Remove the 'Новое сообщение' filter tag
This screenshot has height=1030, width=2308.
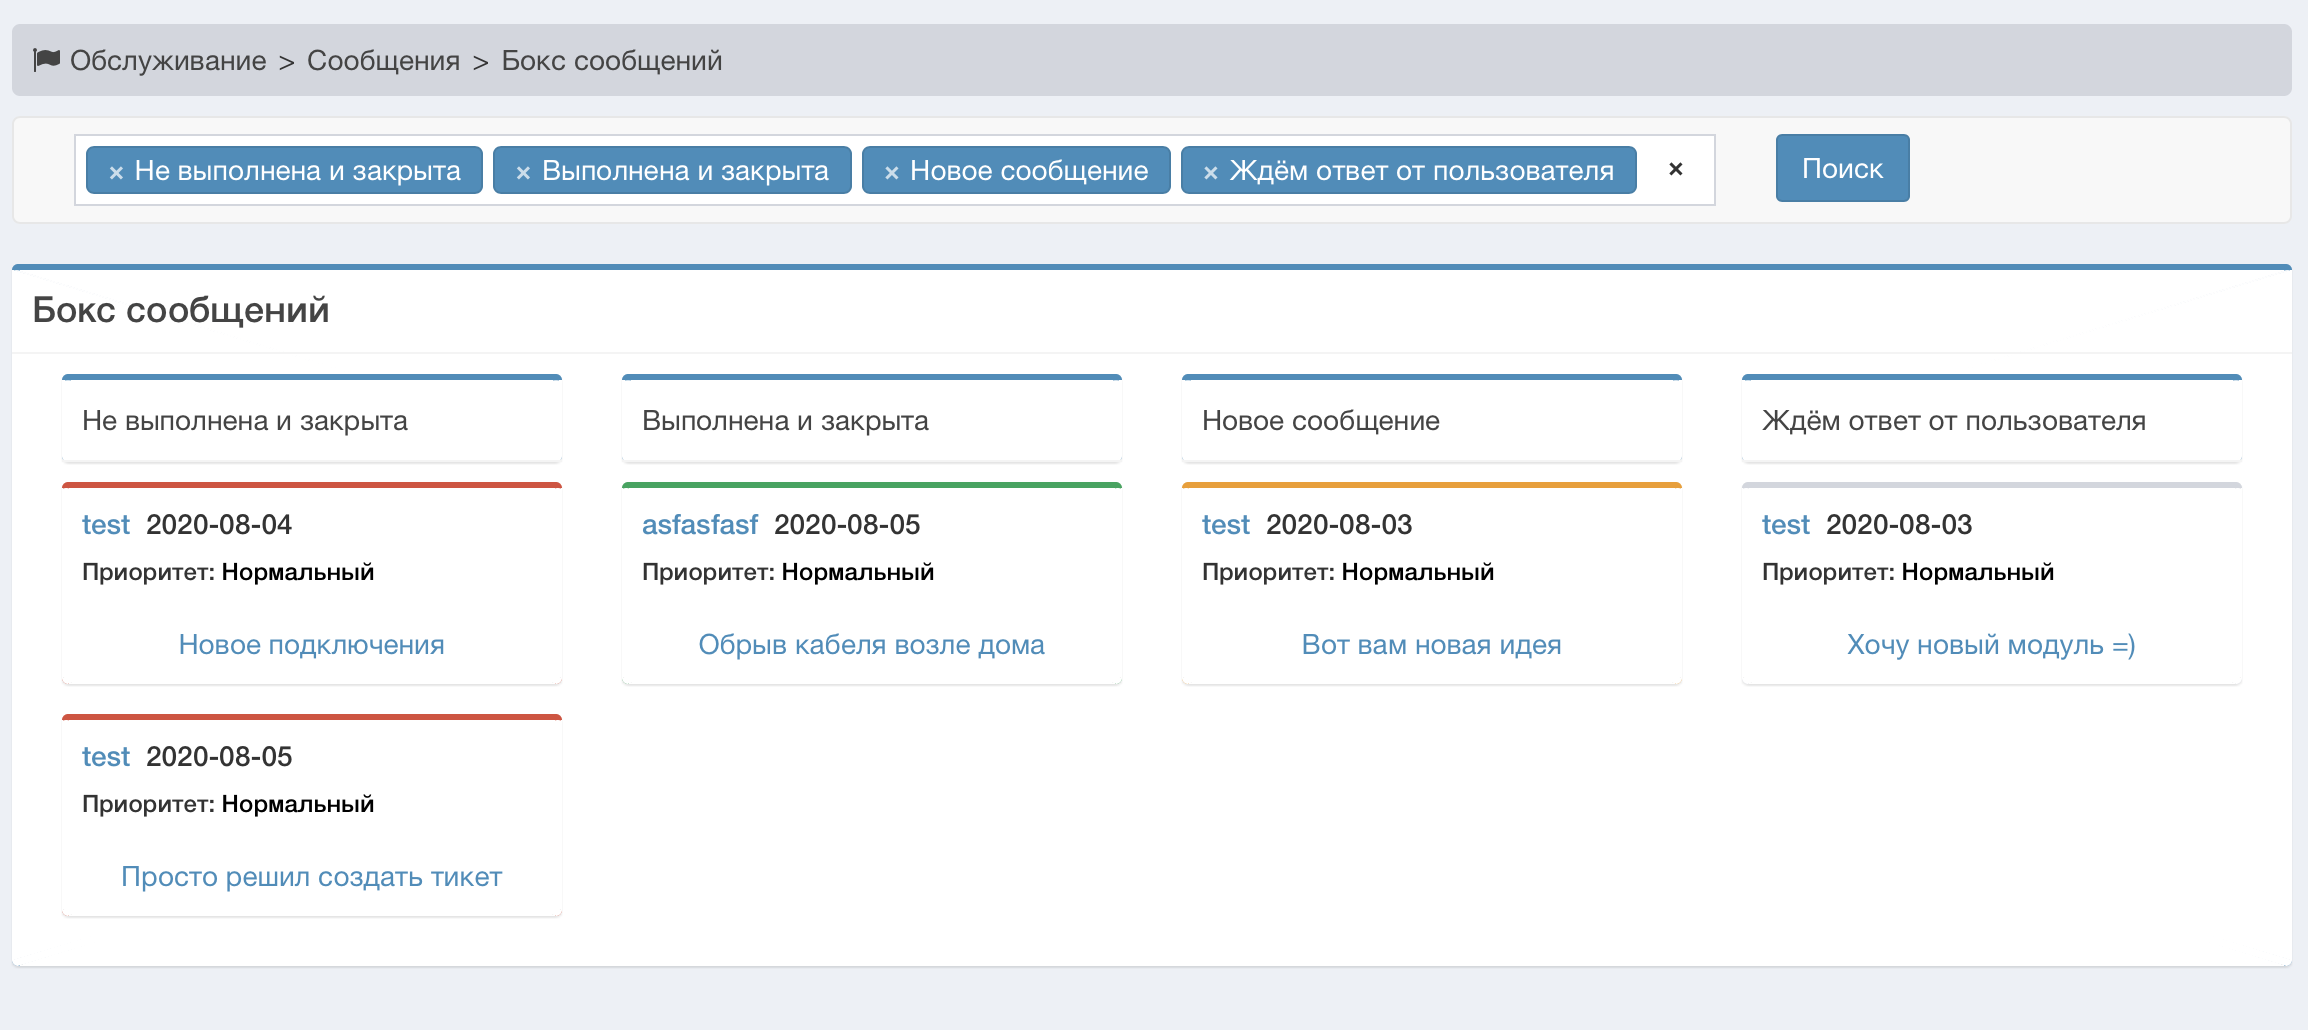point(891,172)
